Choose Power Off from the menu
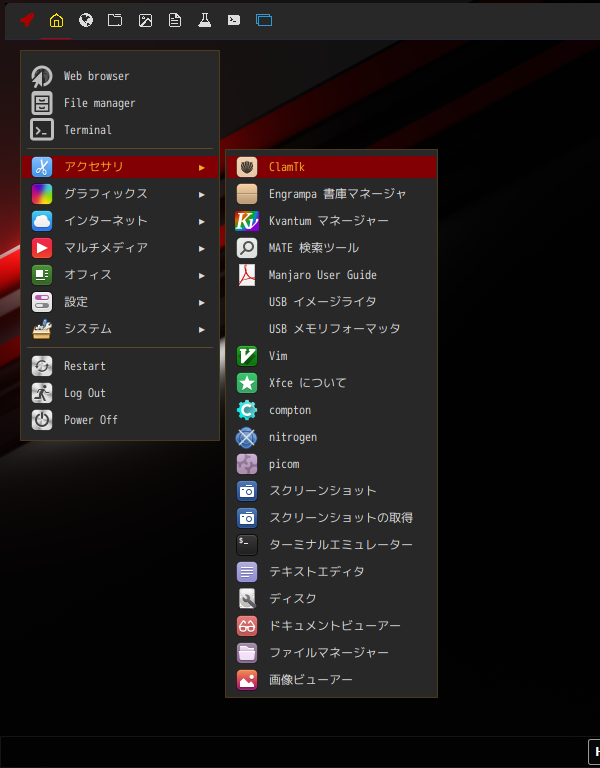The width and height of the screenshot is (600, 768). [x=120, y=420]
